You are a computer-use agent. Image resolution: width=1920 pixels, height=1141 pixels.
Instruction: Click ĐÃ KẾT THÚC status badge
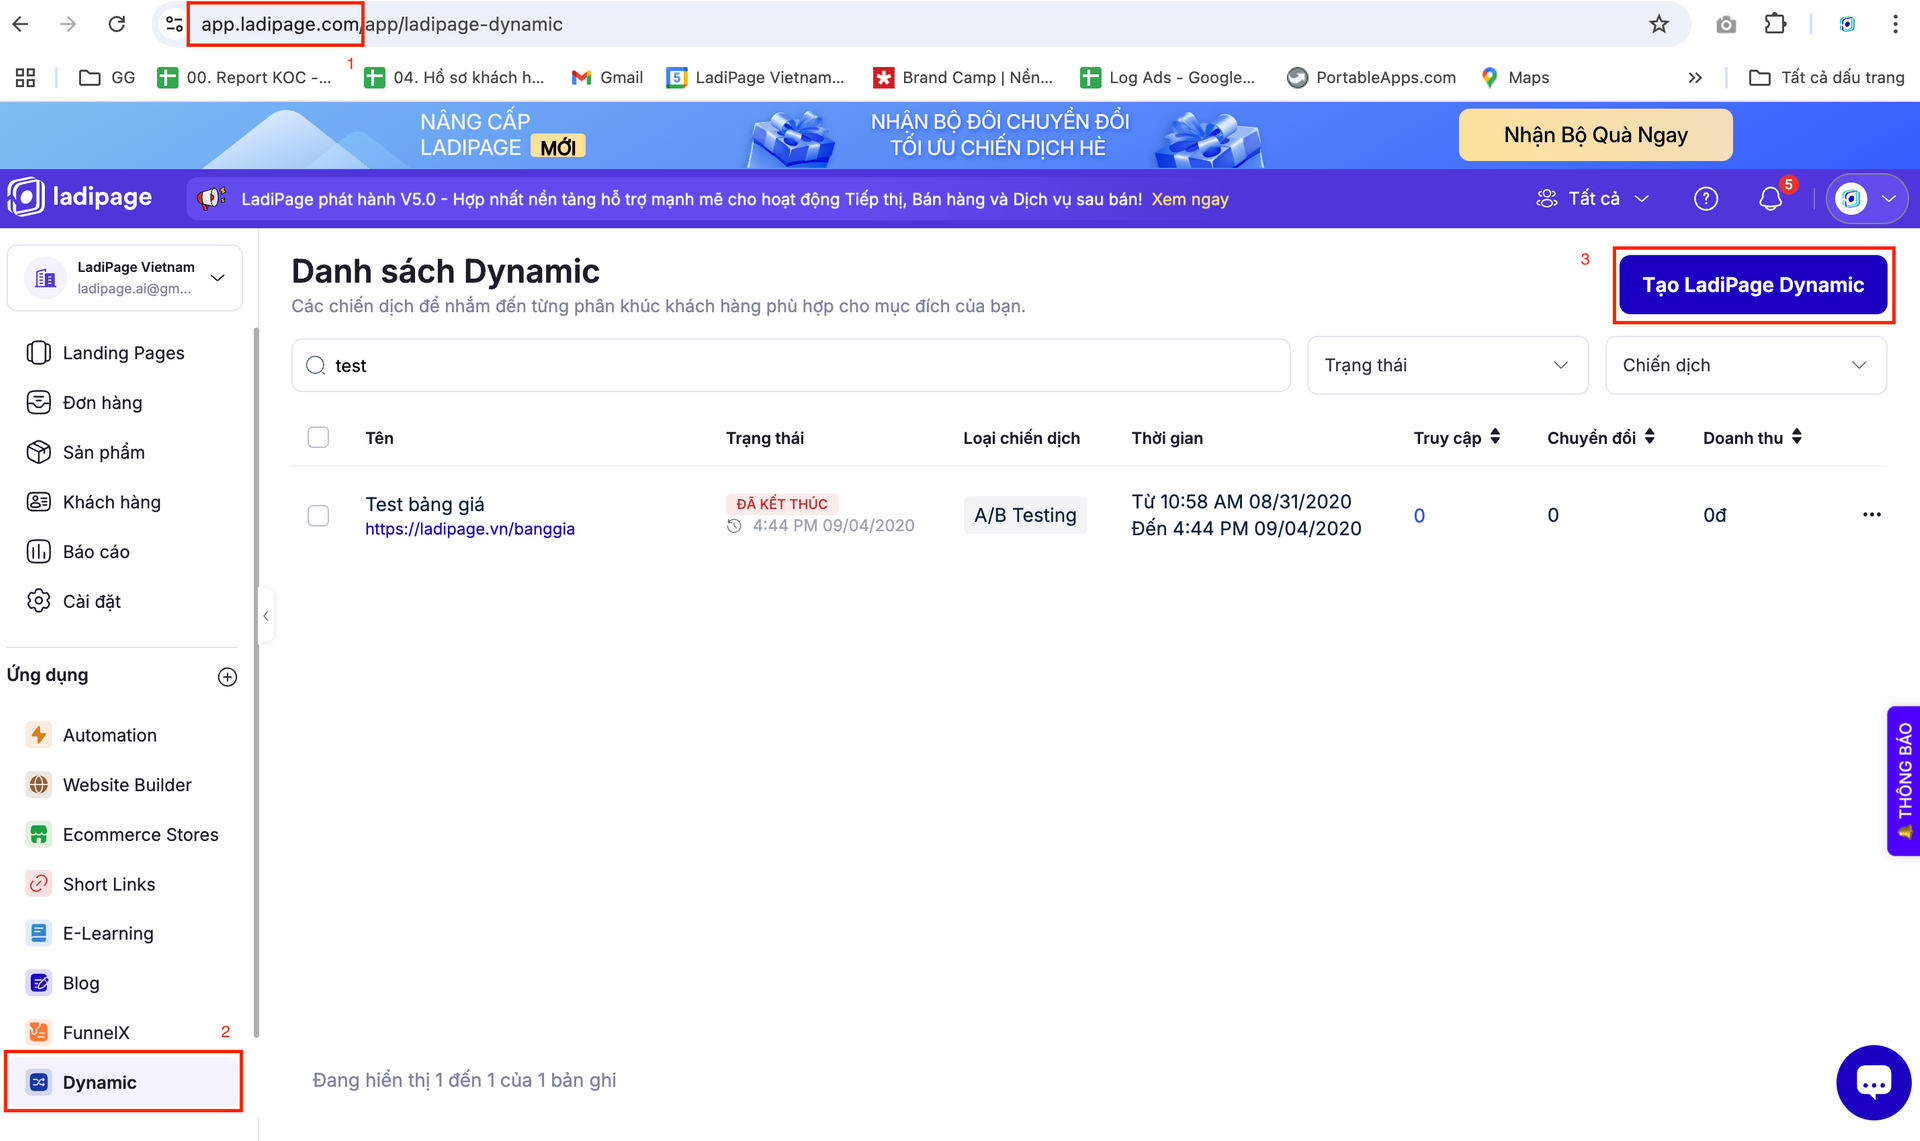tap(782, 504)
